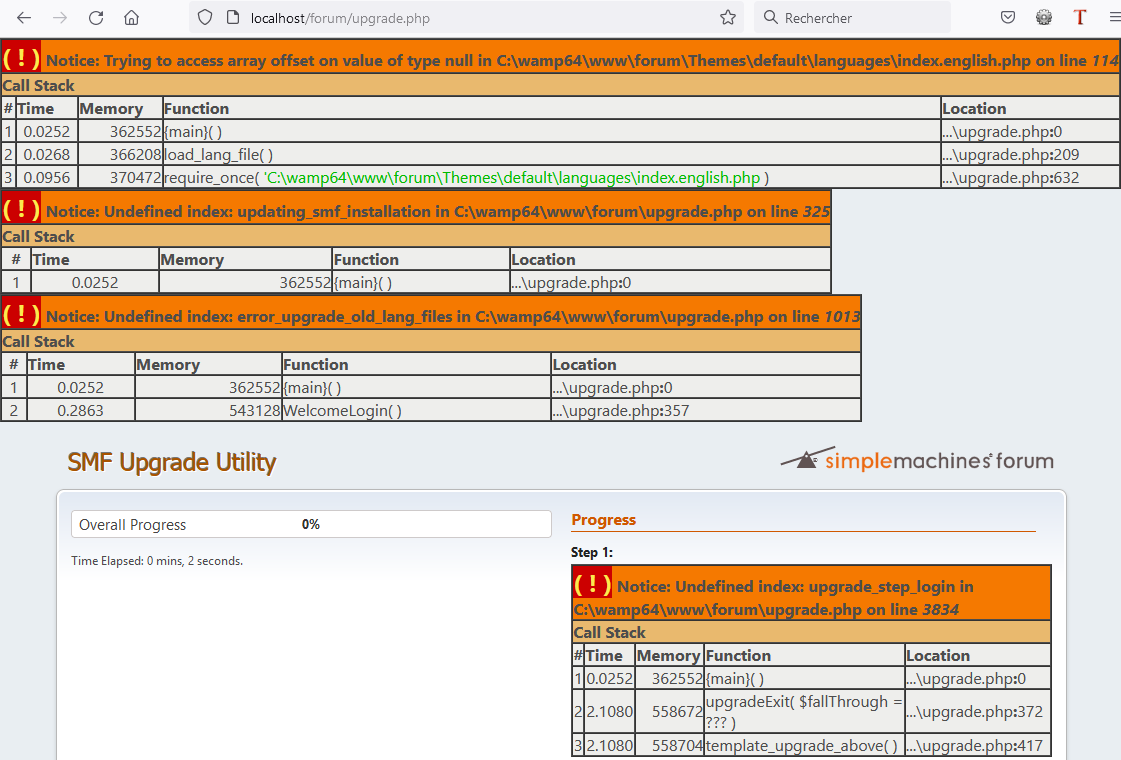The height and width of the screenshot is (760, 1121).
Task: Click the shield tracking protection icon
Action: tap(205, 18)
